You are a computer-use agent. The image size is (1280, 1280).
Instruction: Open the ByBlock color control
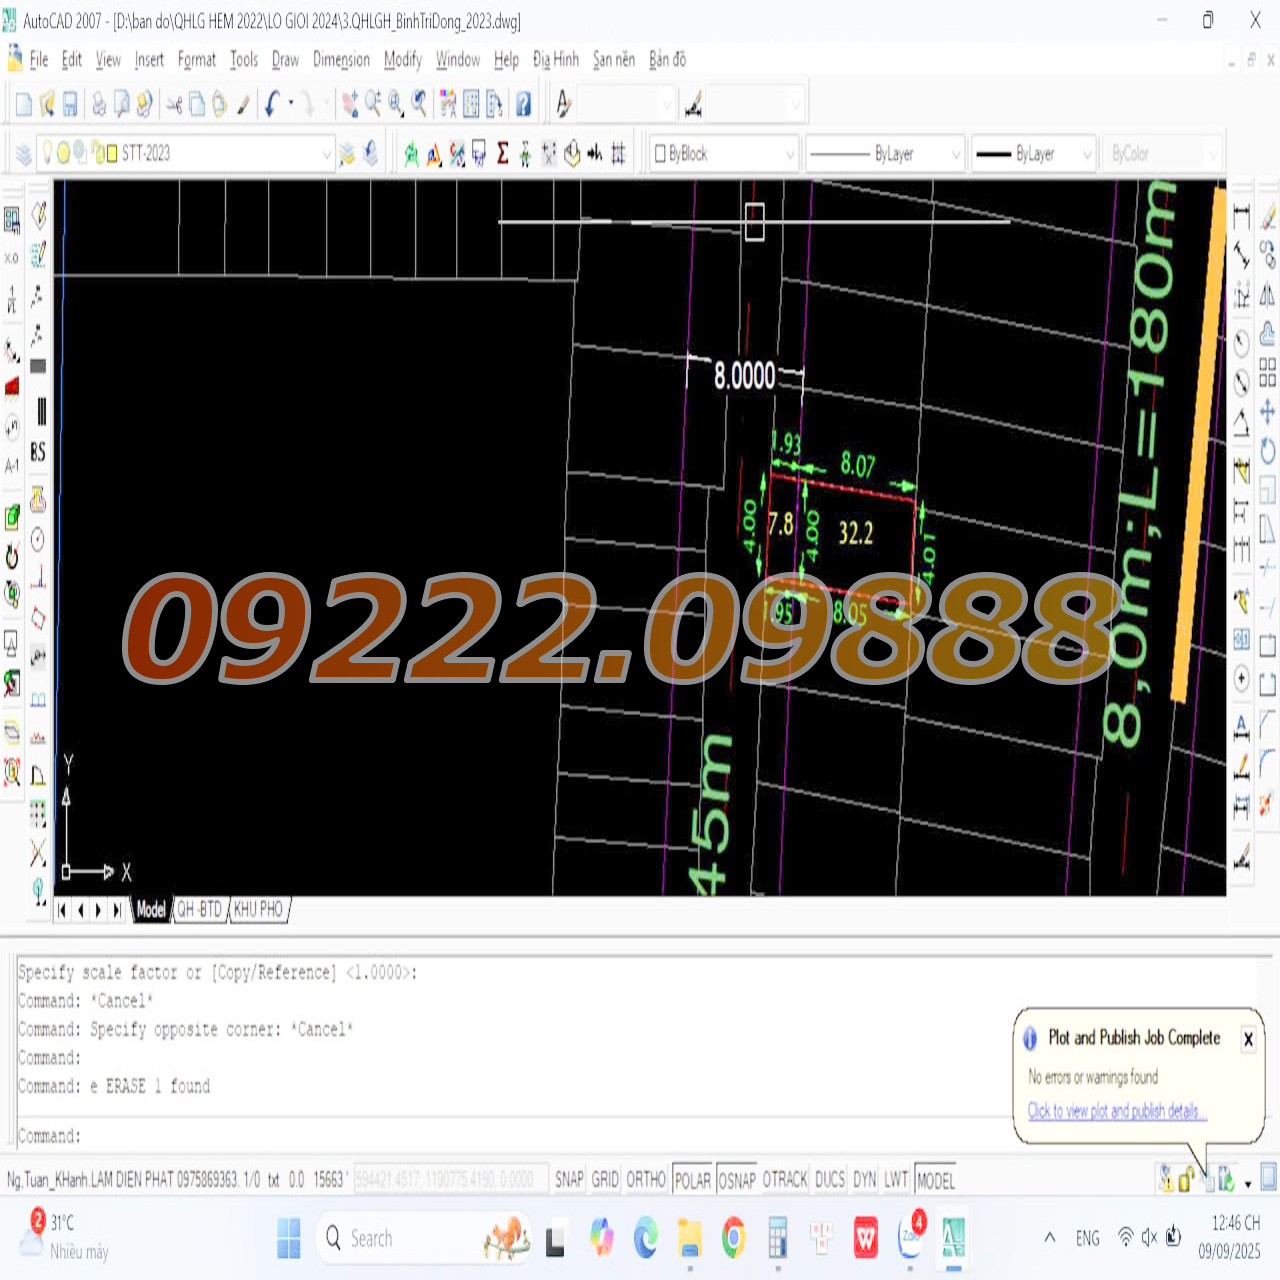click(x=724, y=154)
